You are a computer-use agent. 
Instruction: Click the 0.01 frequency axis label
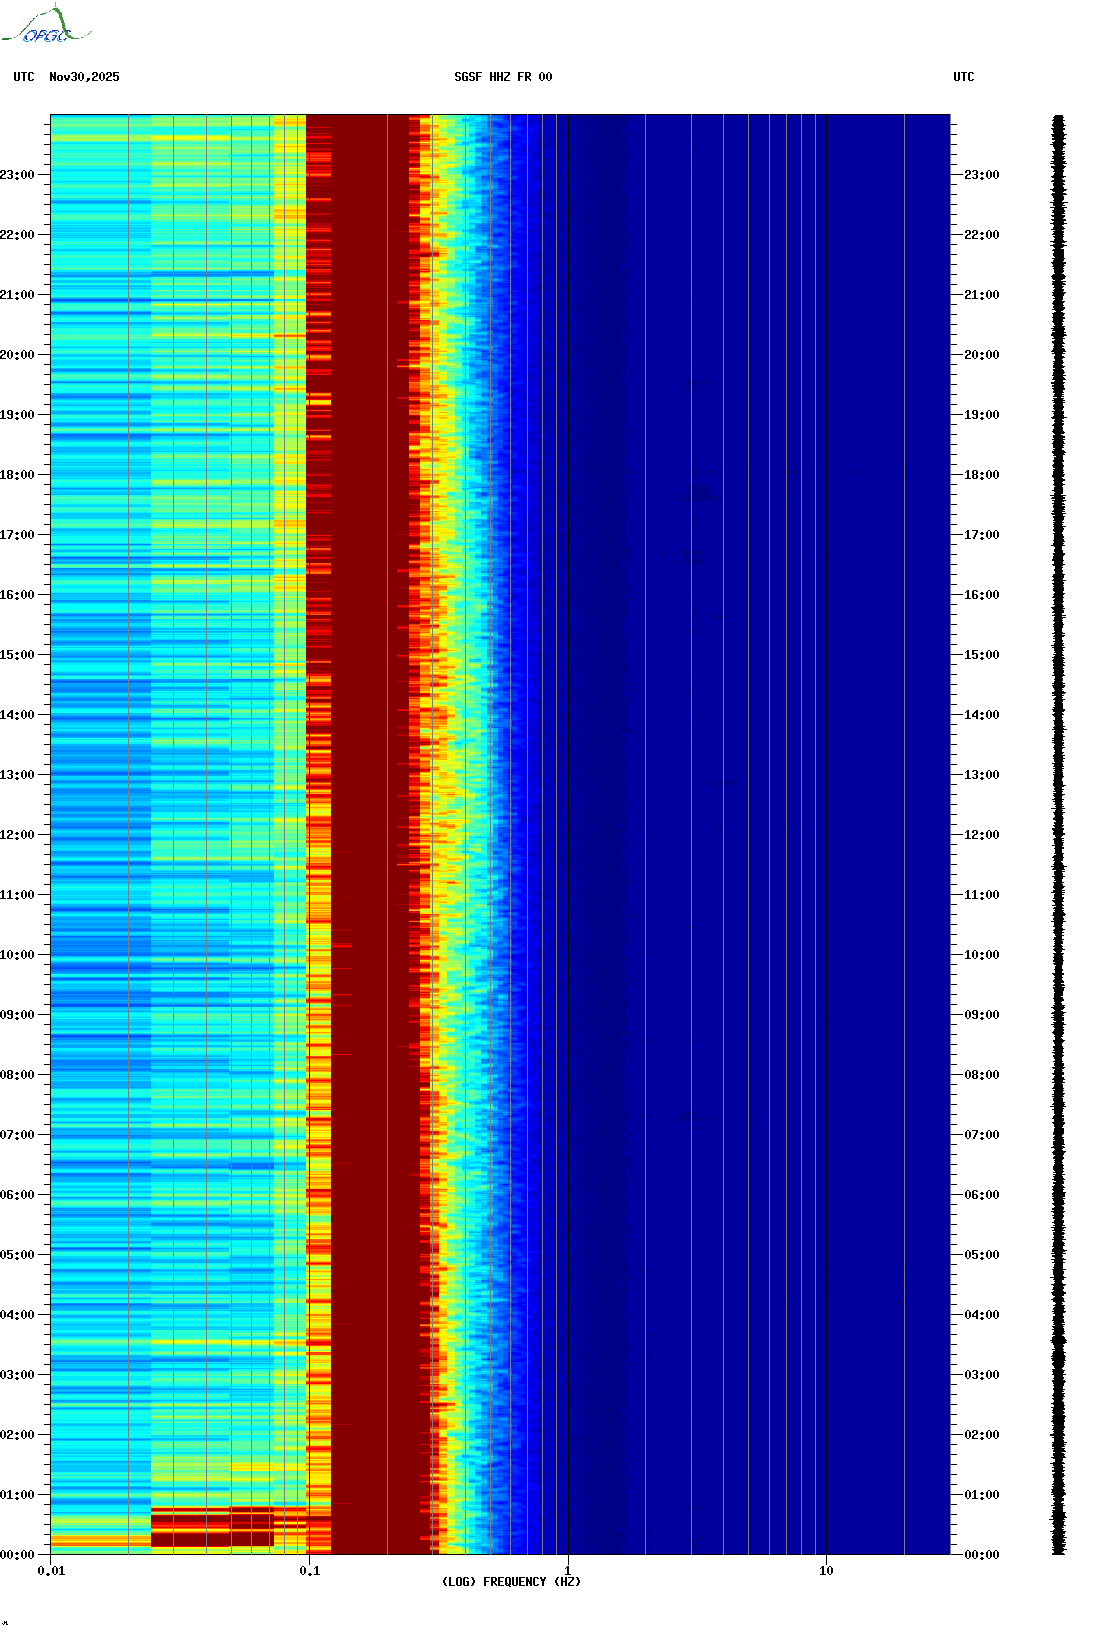51,1571
